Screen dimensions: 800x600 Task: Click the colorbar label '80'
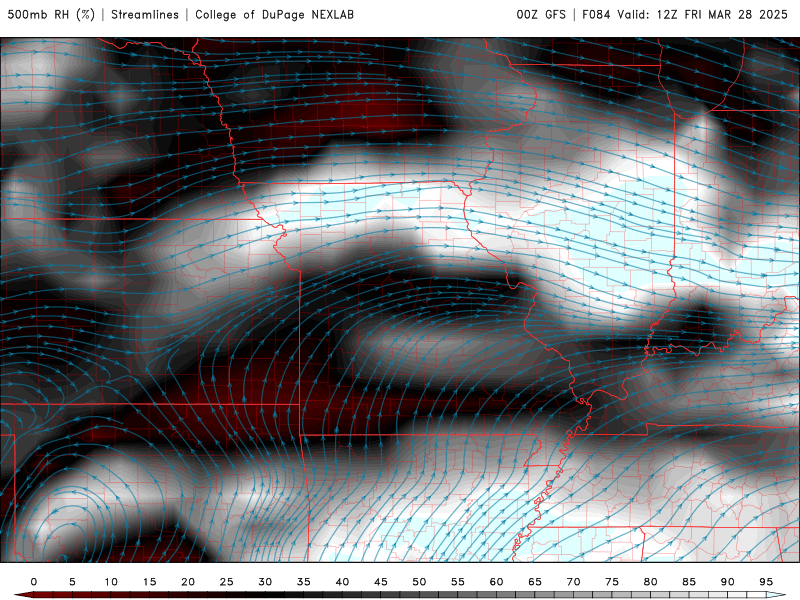(x=651, y=582)
